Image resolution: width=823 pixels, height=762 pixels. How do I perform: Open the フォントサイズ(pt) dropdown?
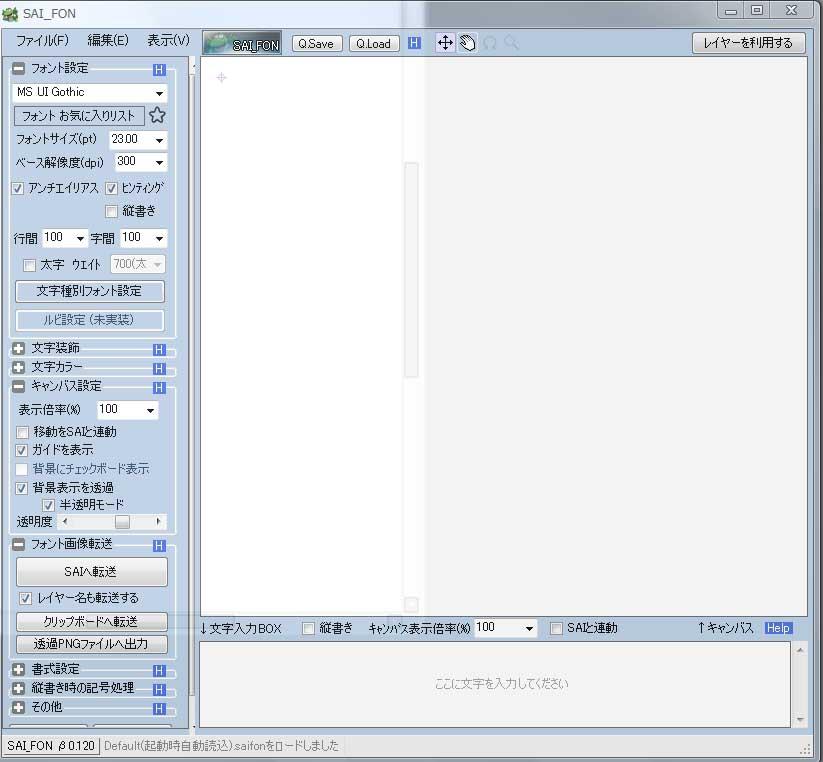coord(159,140)
